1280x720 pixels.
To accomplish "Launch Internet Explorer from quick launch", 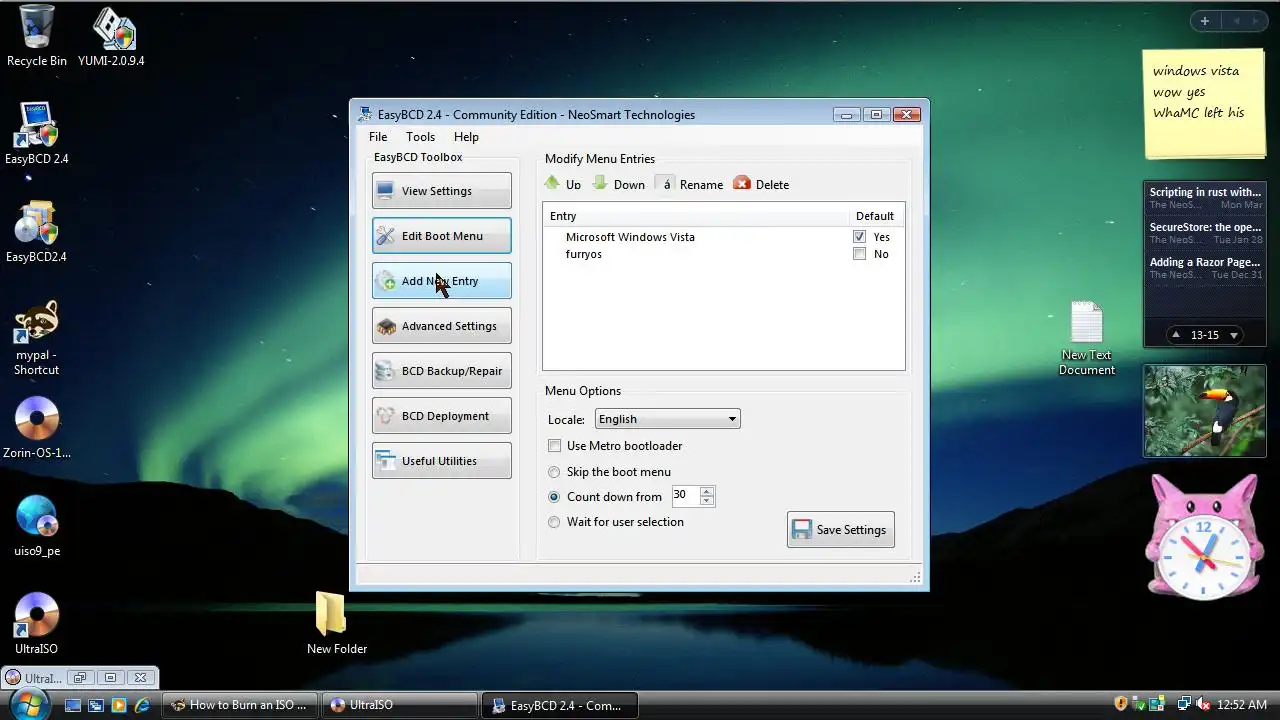I will coord(142,705).
